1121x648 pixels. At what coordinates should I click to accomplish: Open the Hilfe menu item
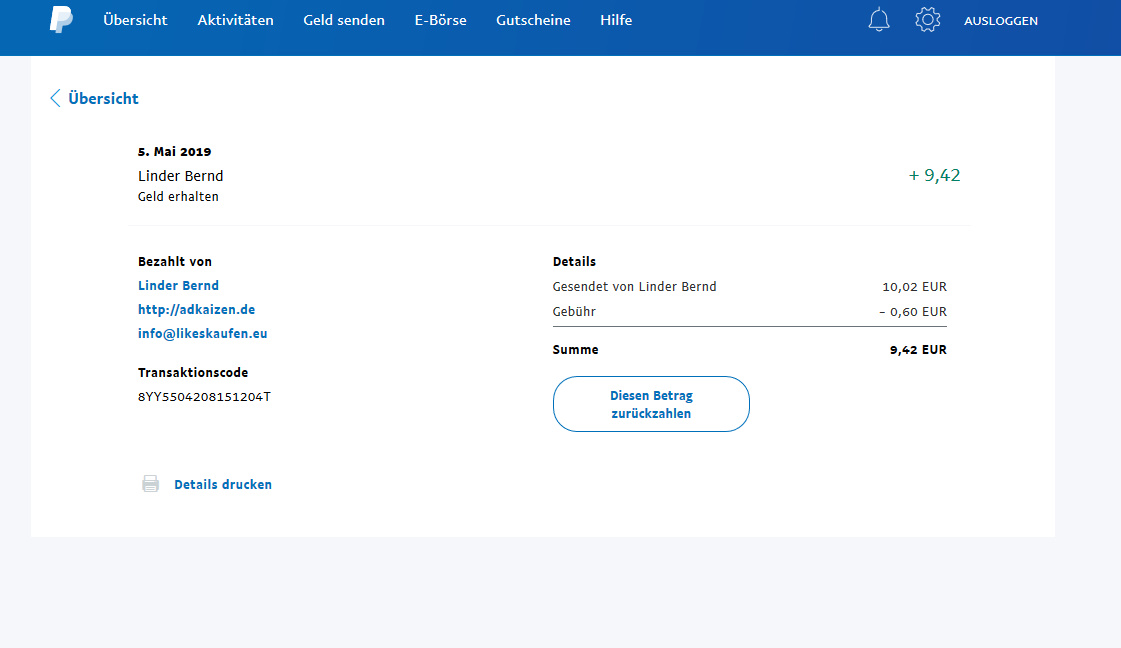[x=616, y=20]
